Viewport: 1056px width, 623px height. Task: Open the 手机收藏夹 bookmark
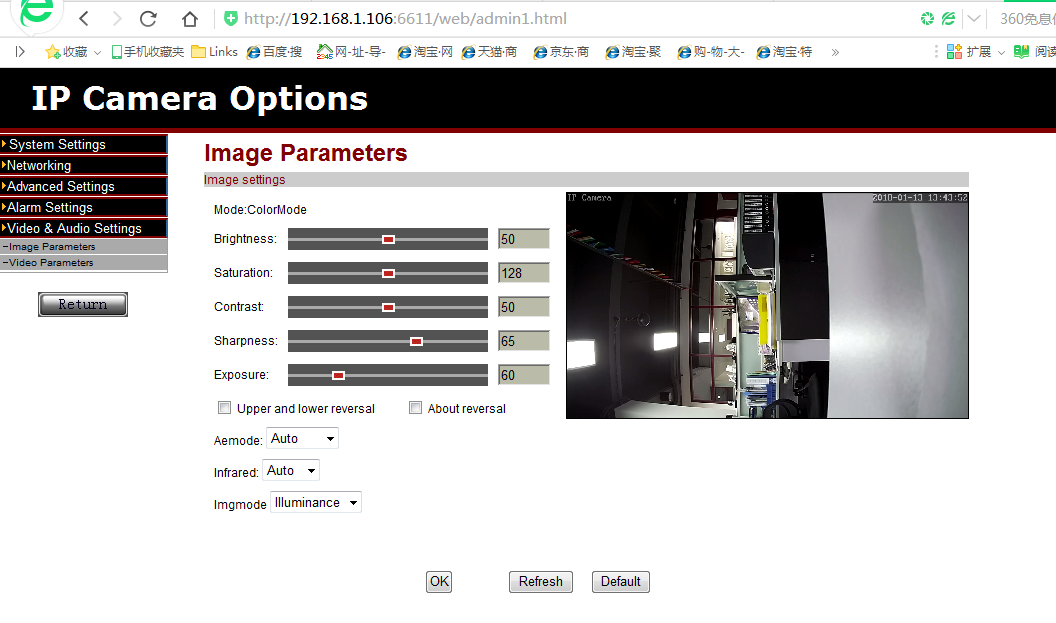[147, 52]
